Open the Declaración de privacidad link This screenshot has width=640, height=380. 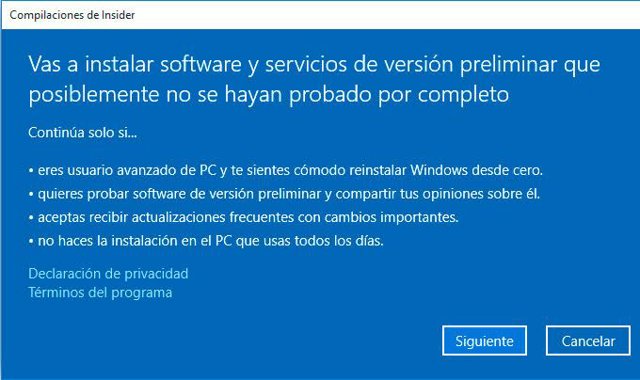108,273
